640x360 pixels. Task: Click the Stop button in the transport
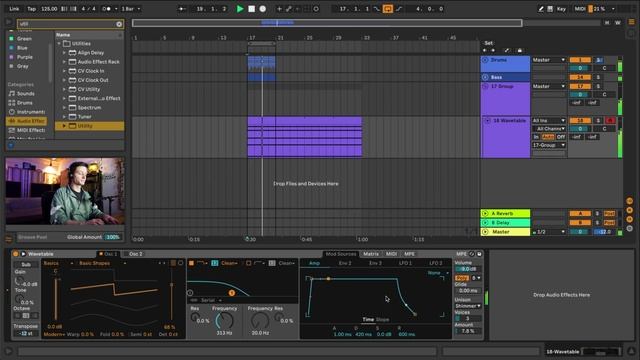[251, 9]
